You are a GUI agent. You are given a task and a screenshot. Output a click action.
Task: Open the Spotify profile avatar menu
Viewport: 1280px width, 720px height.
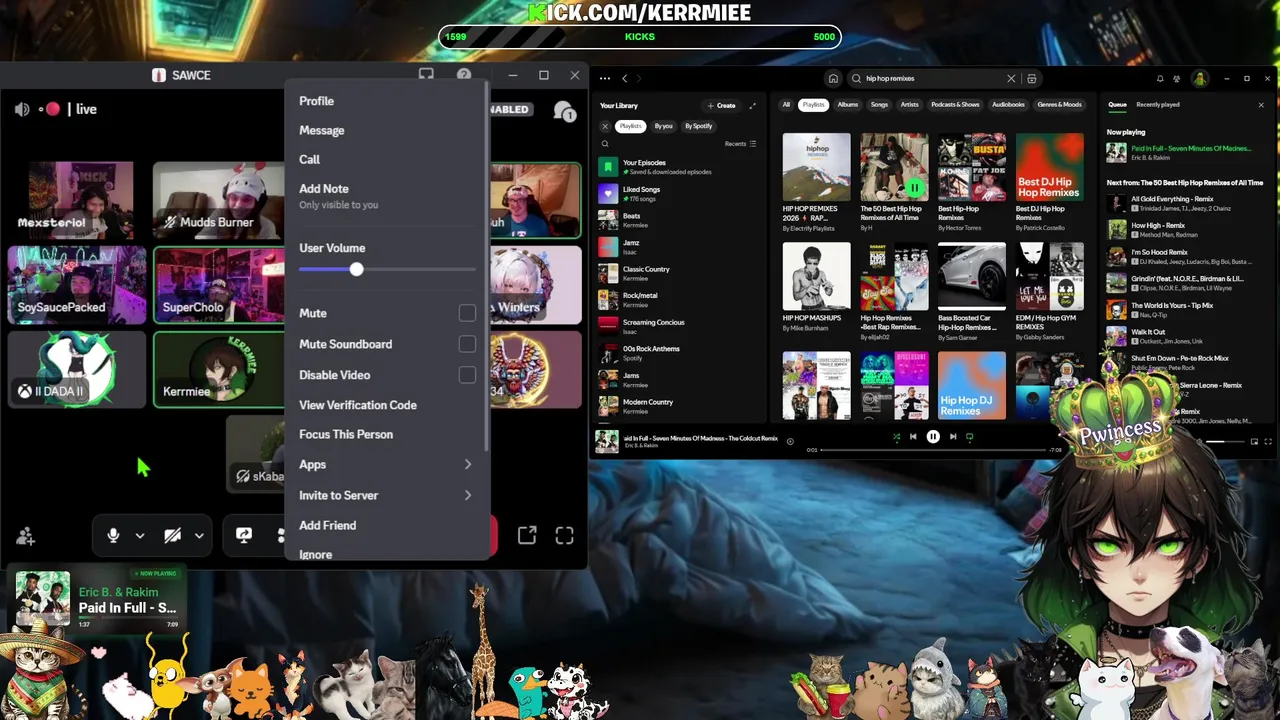1199,78
